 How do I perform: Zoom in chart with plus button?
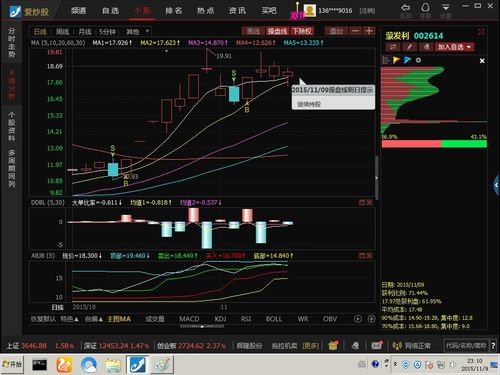coord(369,31)
